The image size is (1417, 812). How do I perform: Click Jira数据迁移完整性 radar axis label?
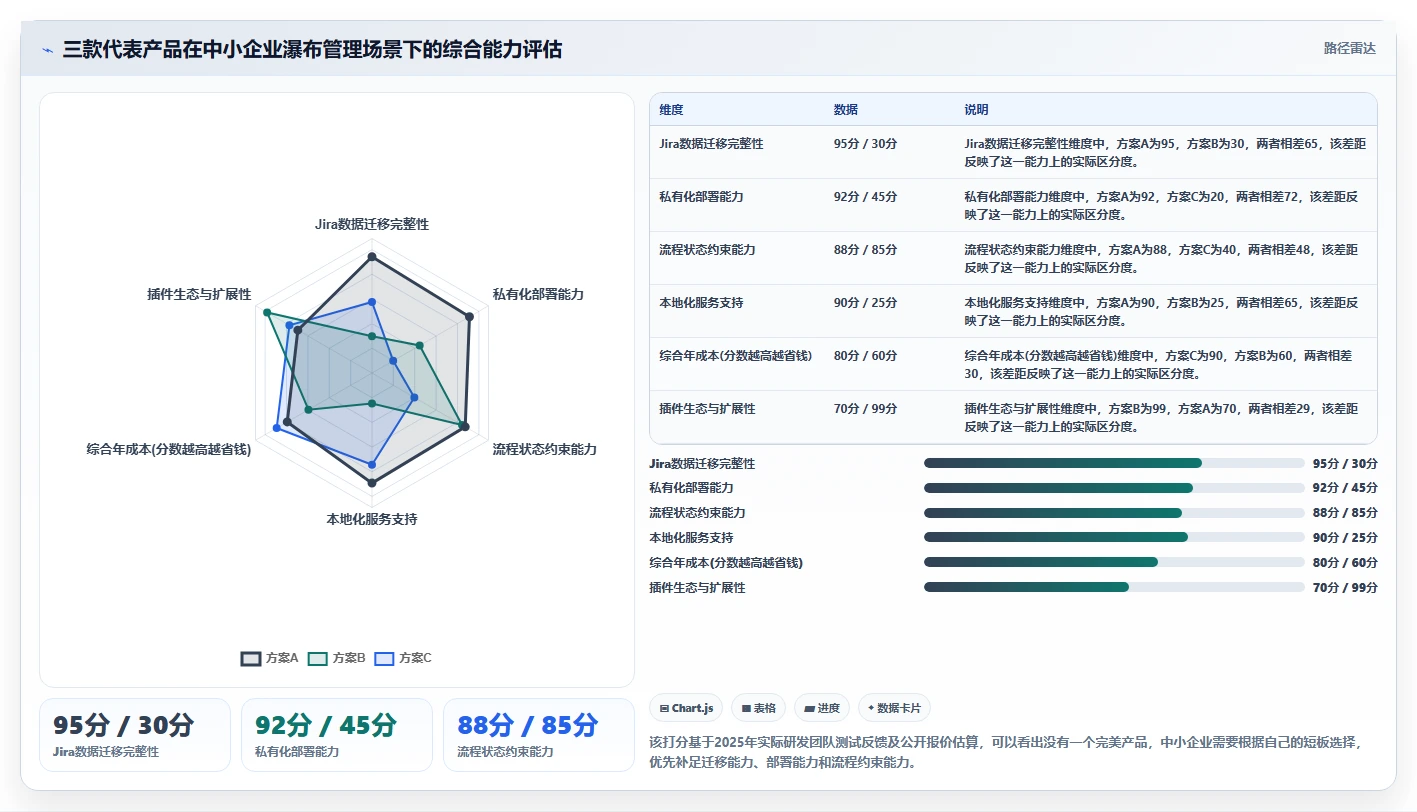click(372, 224)
